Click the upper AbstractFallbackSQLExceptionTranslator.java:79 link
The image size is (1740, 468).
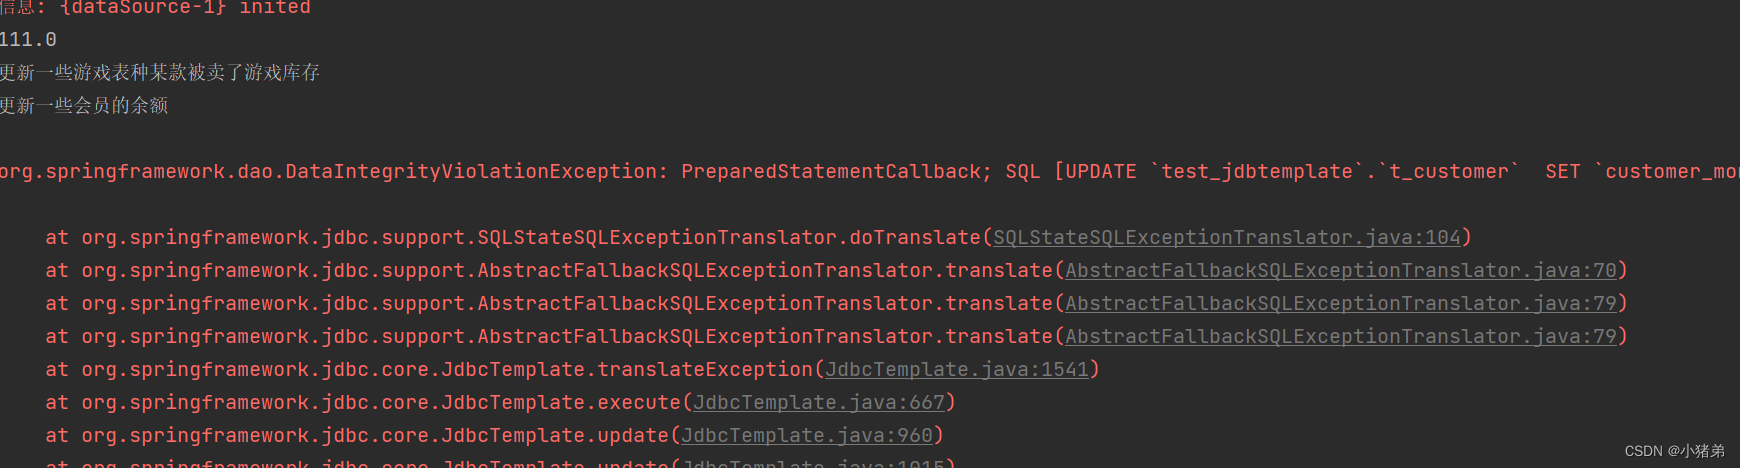click(1340, 304)
